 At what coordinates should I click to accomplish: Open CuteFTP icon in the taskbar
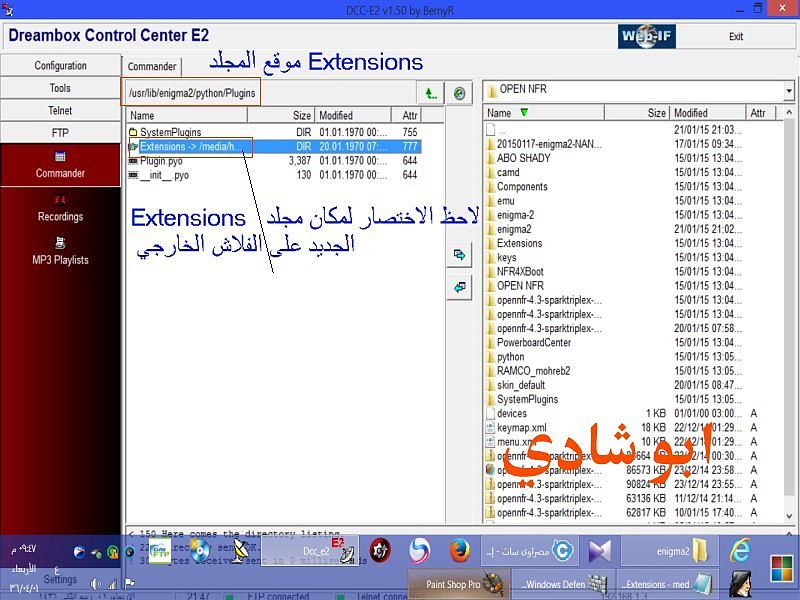point(160,551)
